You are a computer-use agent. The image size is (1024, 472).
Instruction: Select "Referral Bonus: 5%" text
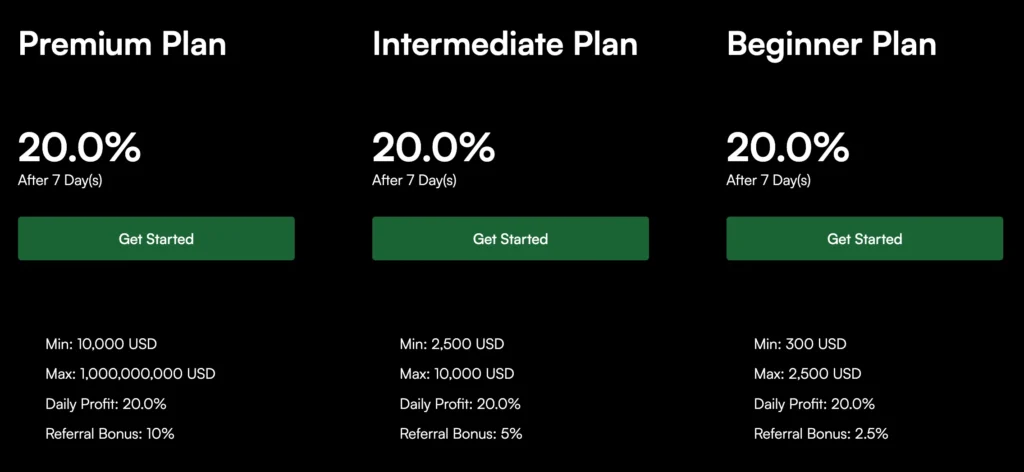(461, 434)
